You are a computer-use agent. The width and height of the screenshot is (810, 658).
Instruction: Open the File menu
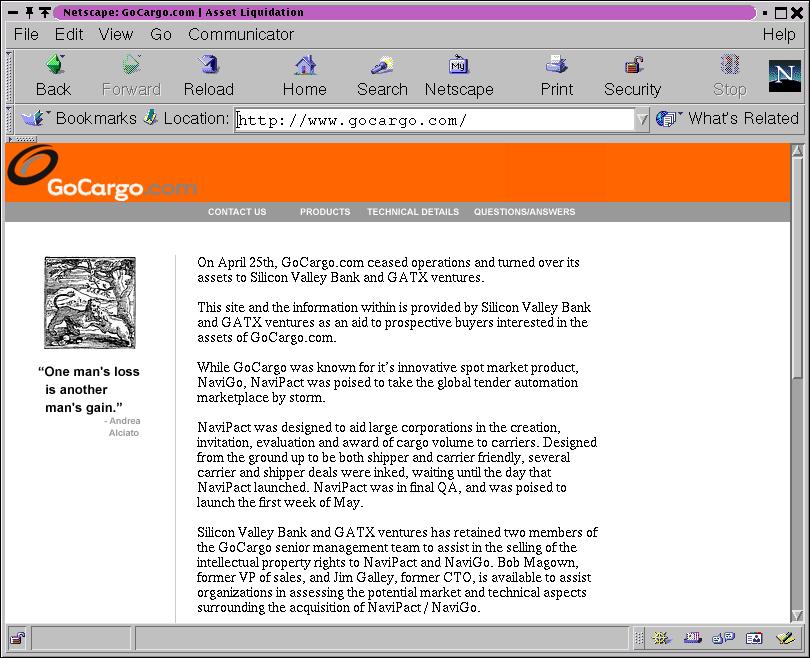26,34
